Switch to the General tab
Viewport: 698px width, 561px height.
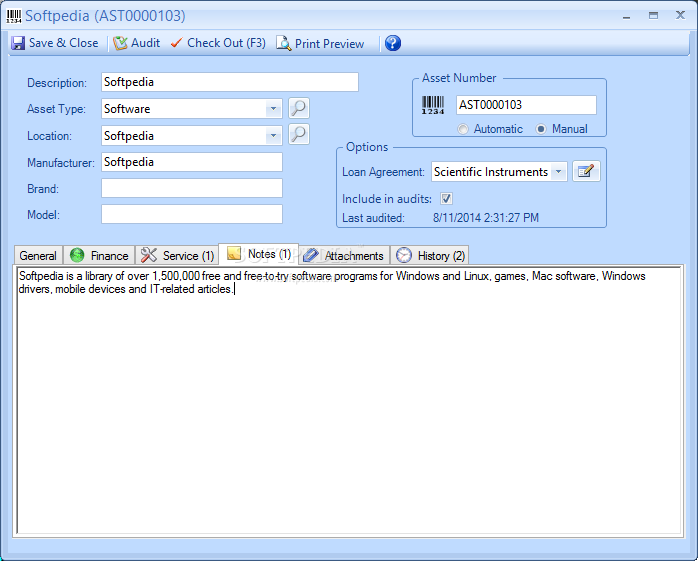[x=38, y=256]
